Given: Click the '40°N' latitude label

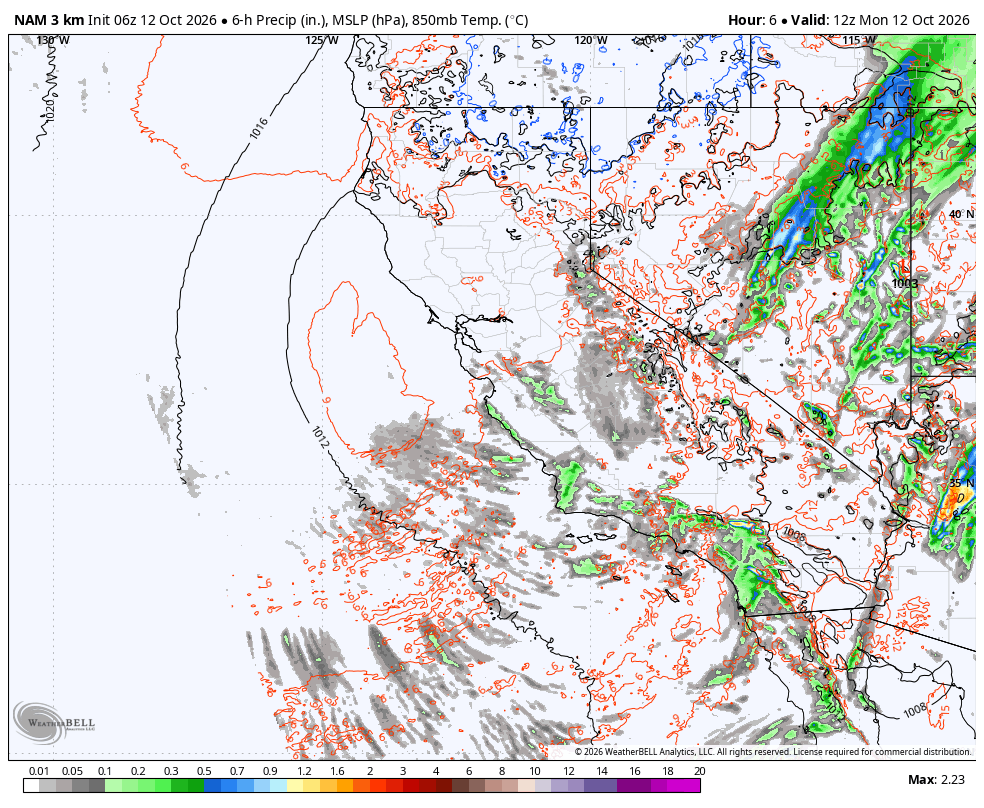Looking at the screenshot, I should click(x=961, y=215).
